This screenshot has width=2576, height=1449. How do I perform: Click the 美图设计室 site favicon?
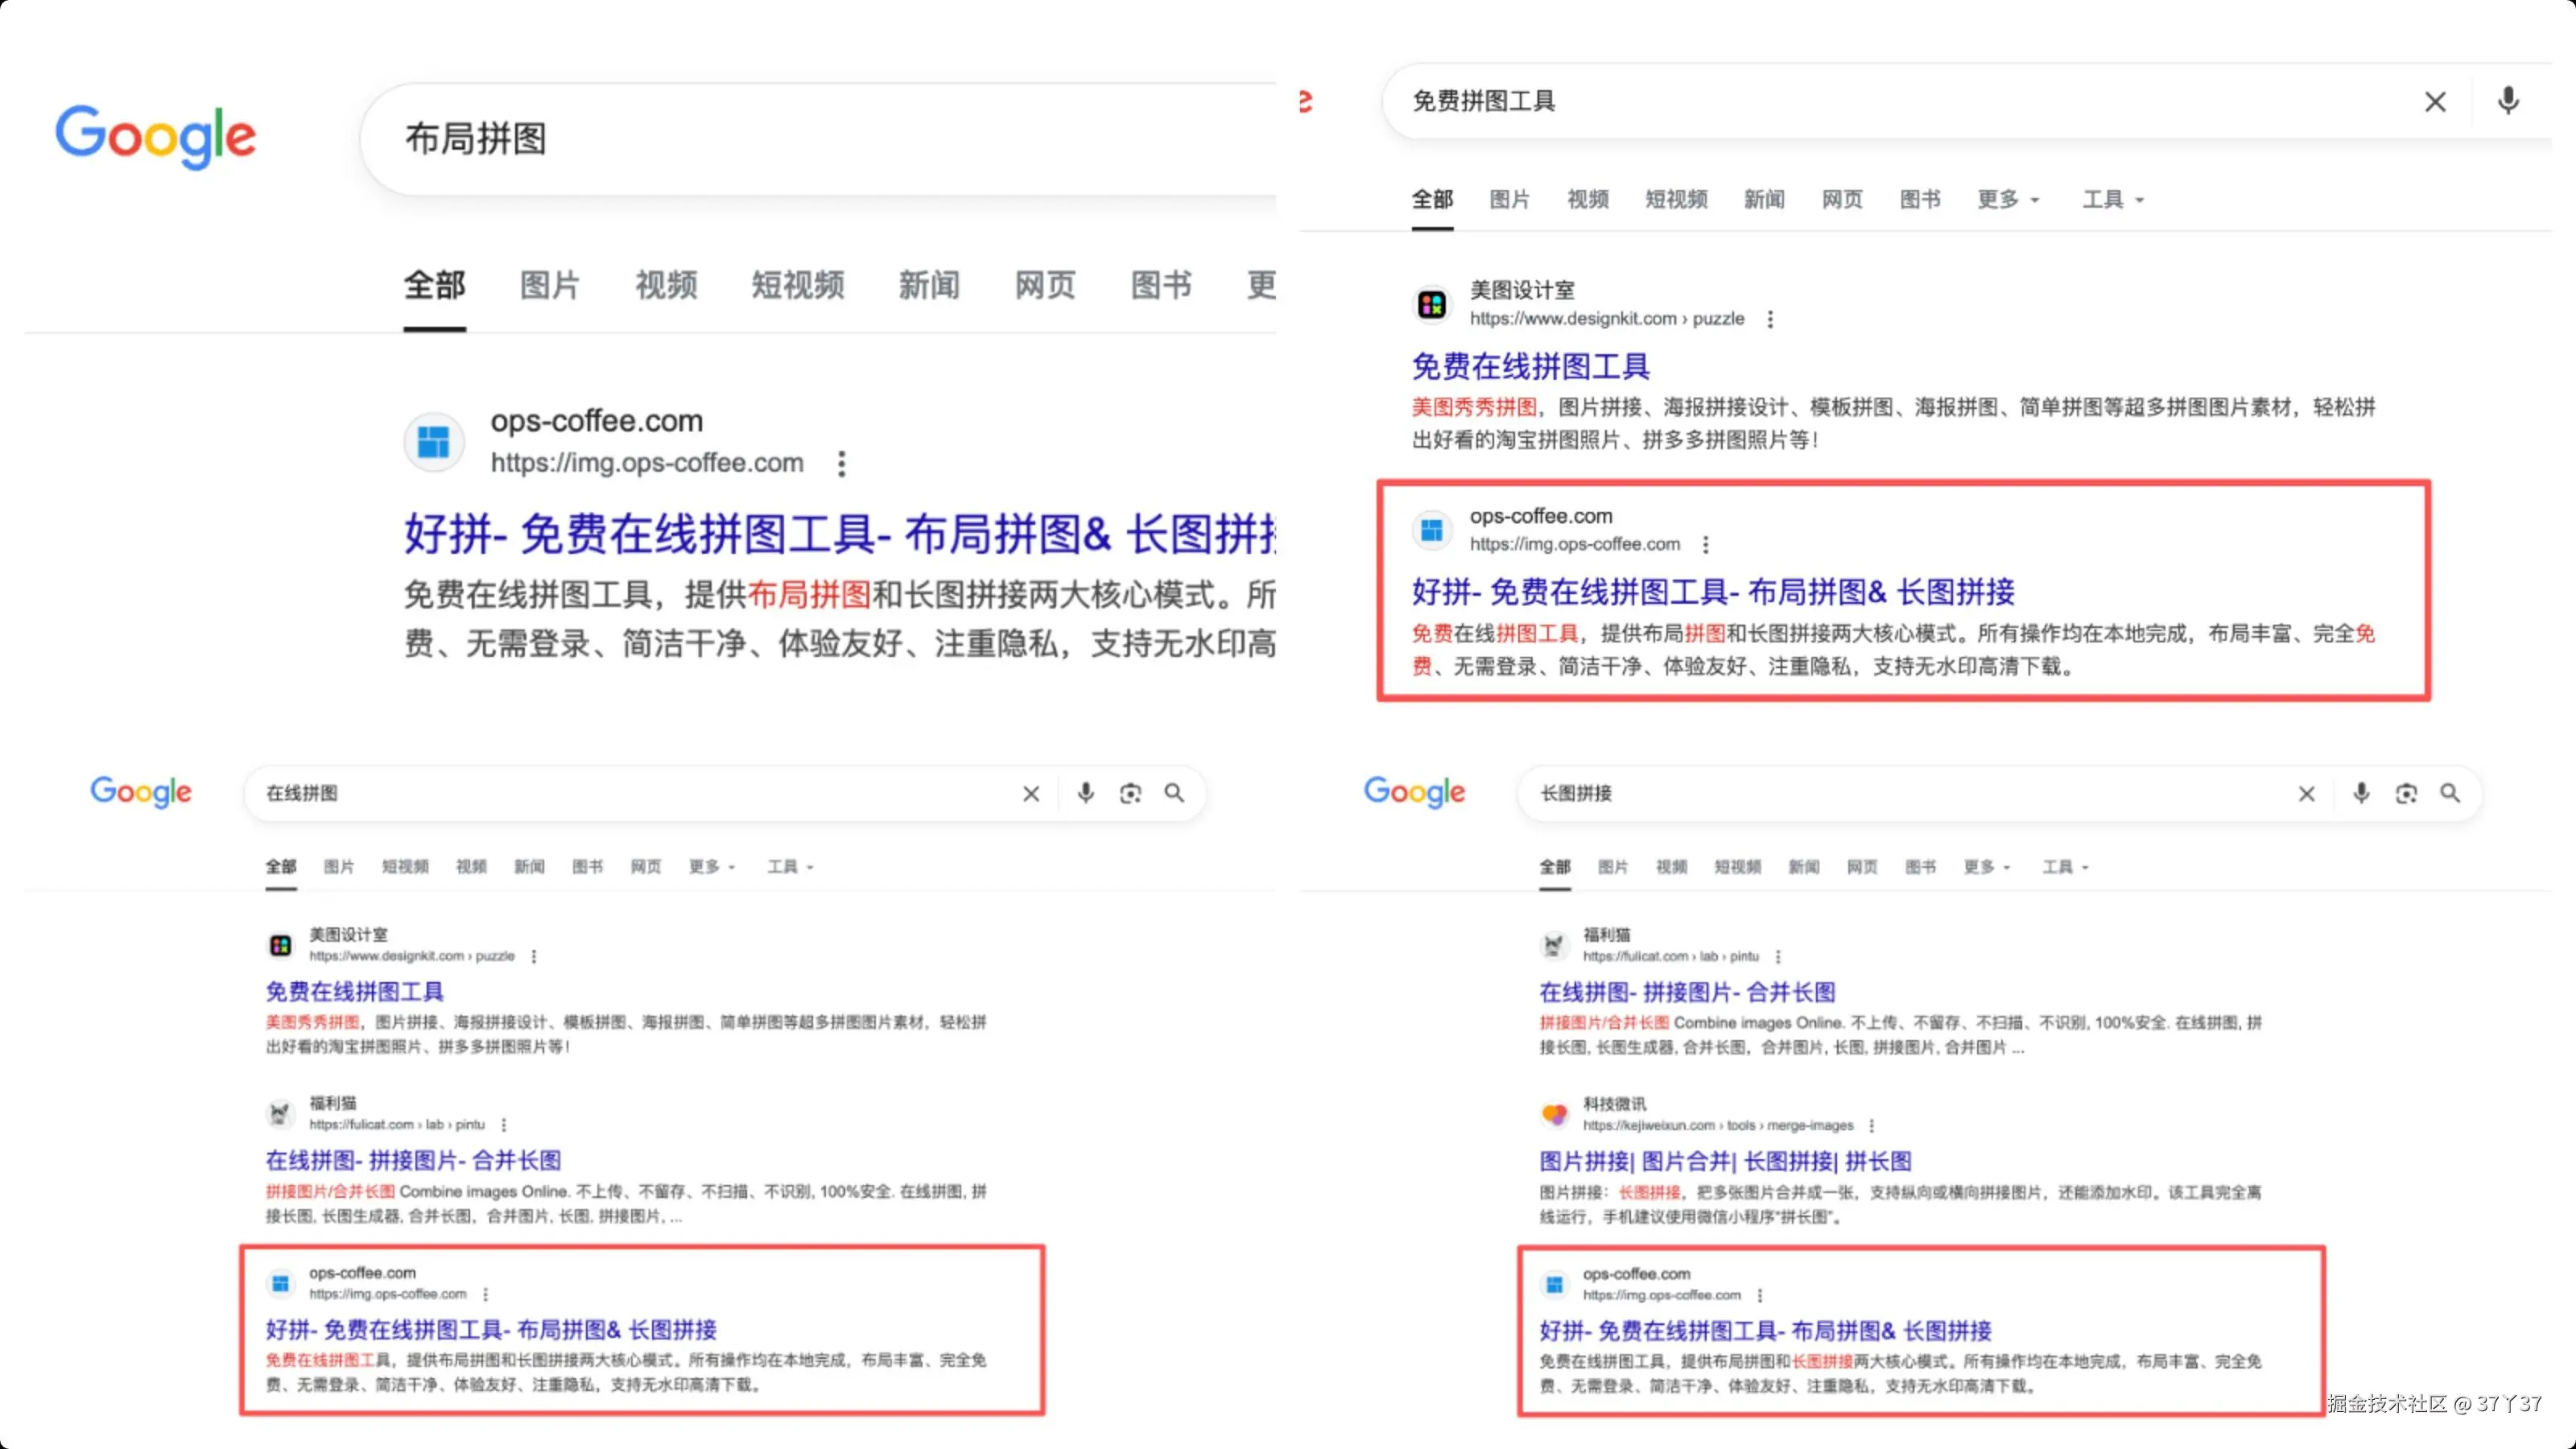1431,304
